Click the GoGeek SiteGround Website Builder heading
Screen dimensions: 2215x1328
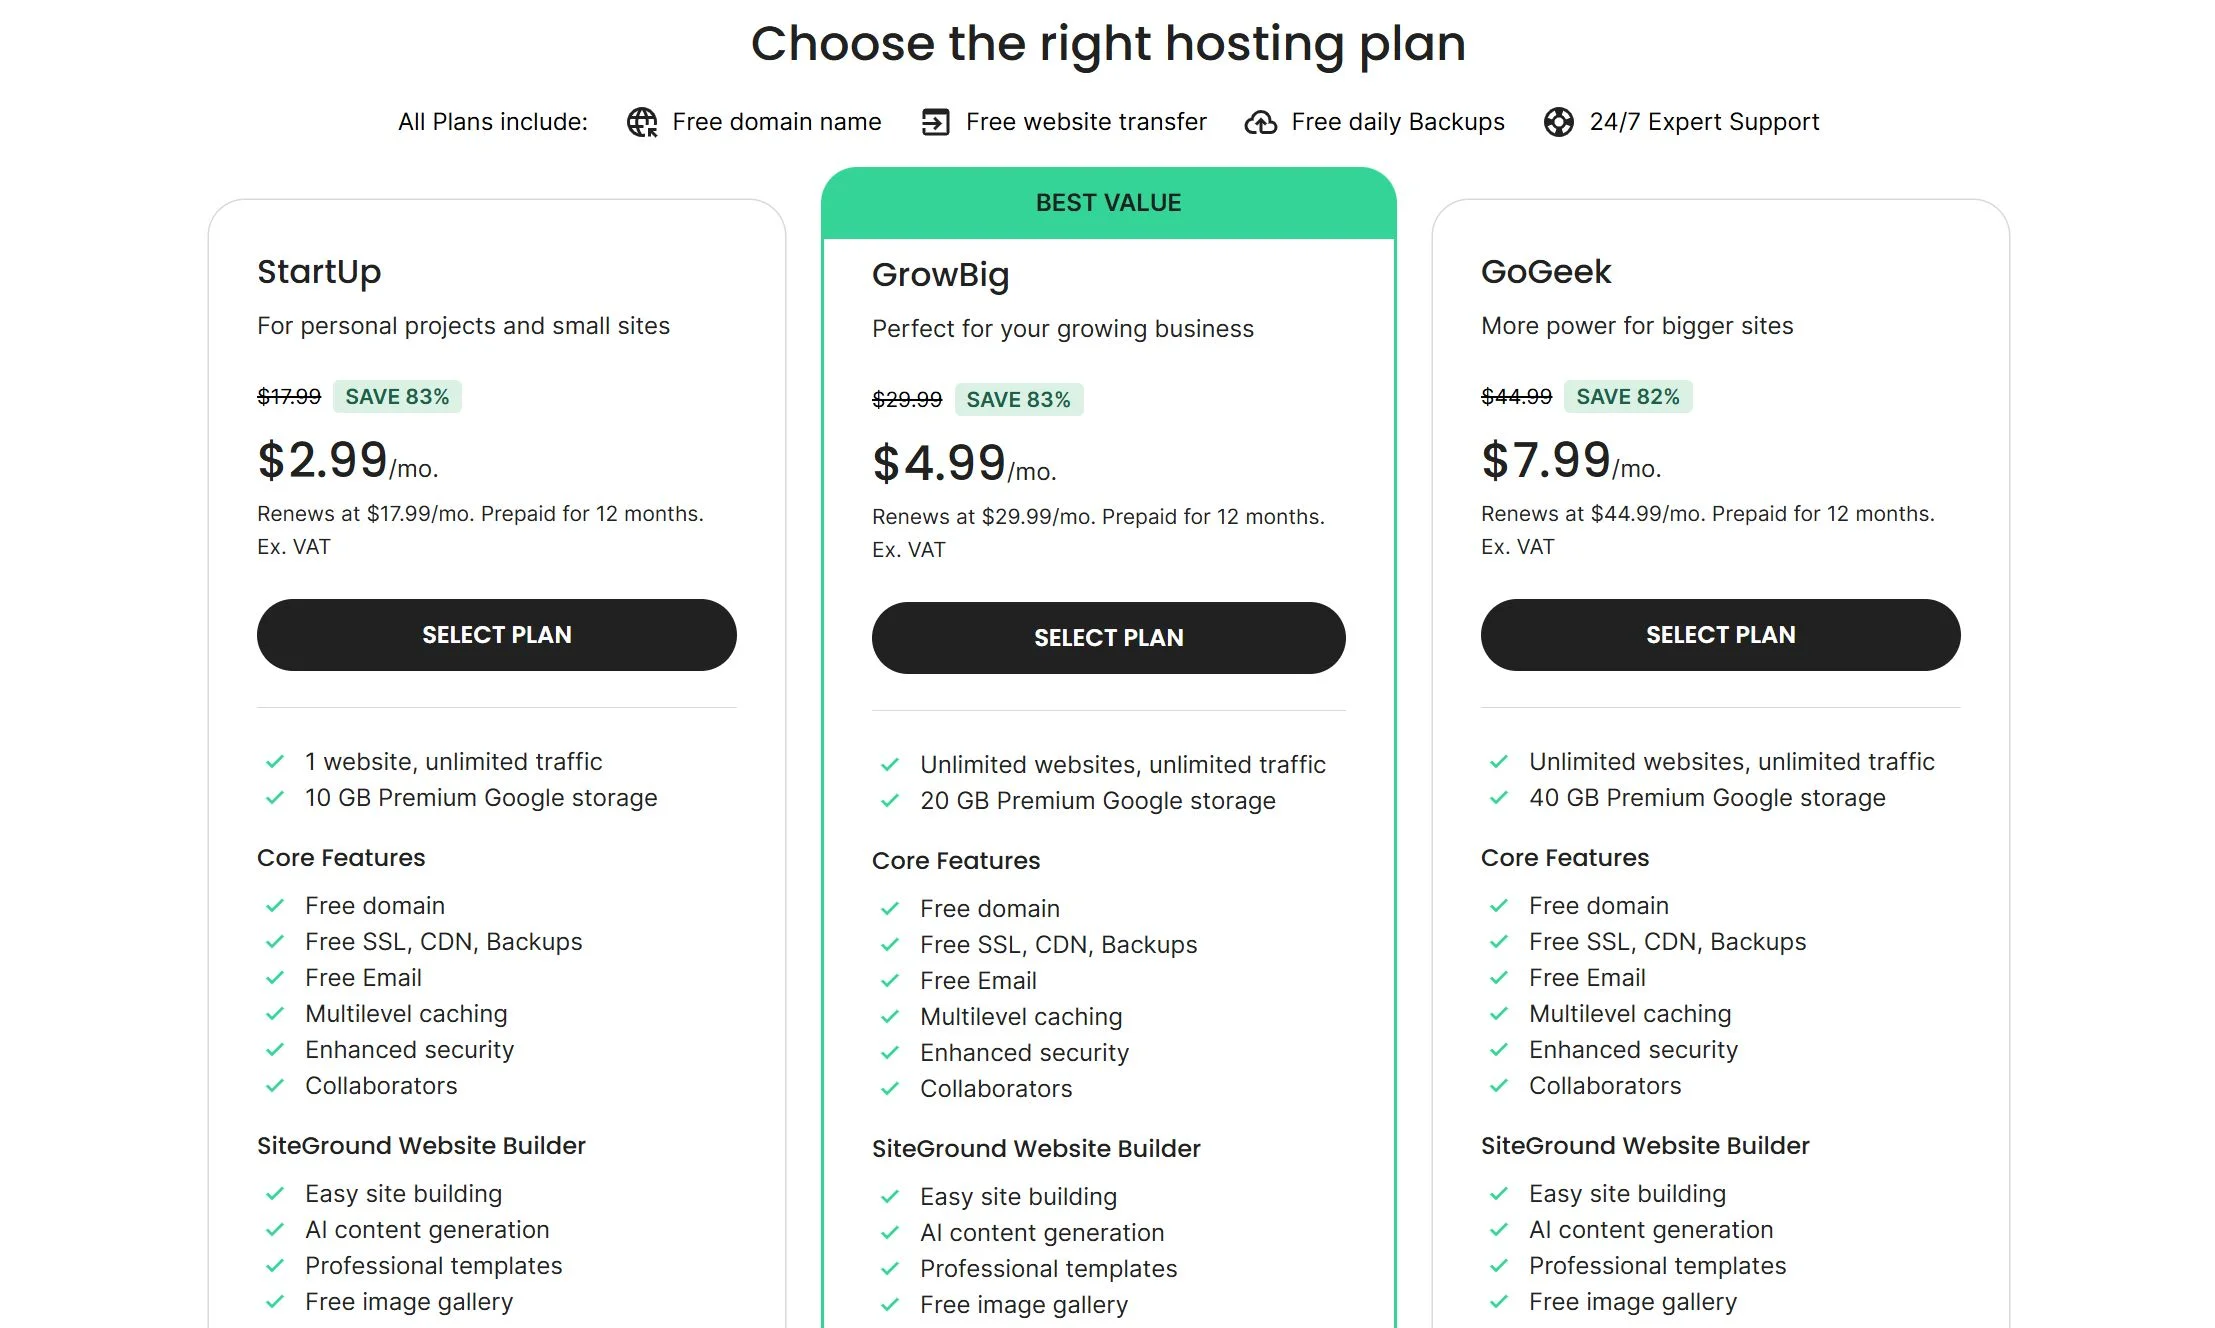(x=1644, y=1145)
